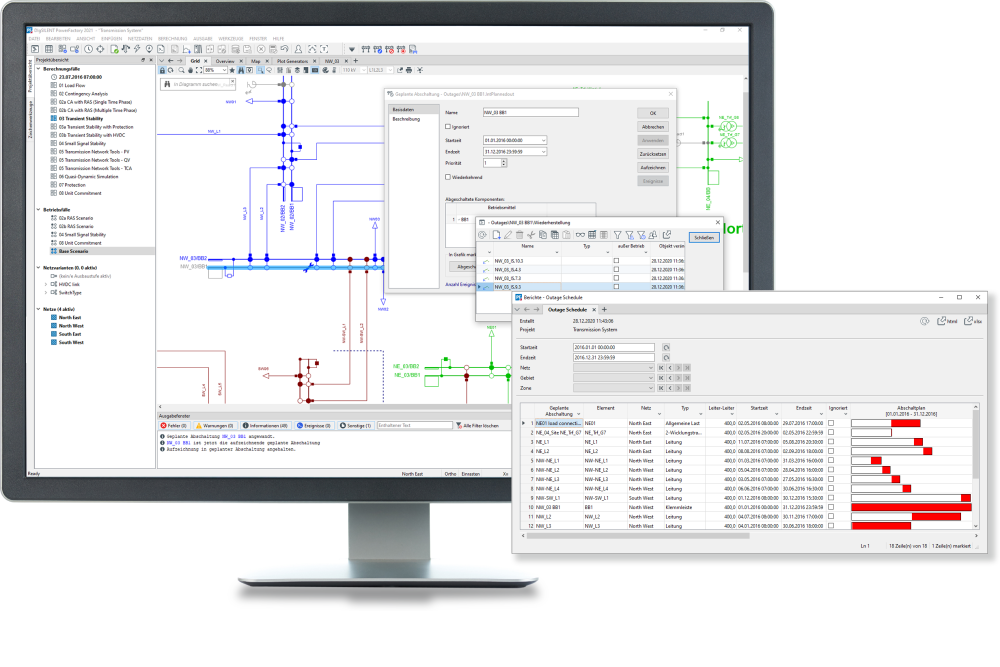This screenshot has height=667, width=1000.
Task: Select the hand pan tool in diagram toolbar
Action: 190,70
